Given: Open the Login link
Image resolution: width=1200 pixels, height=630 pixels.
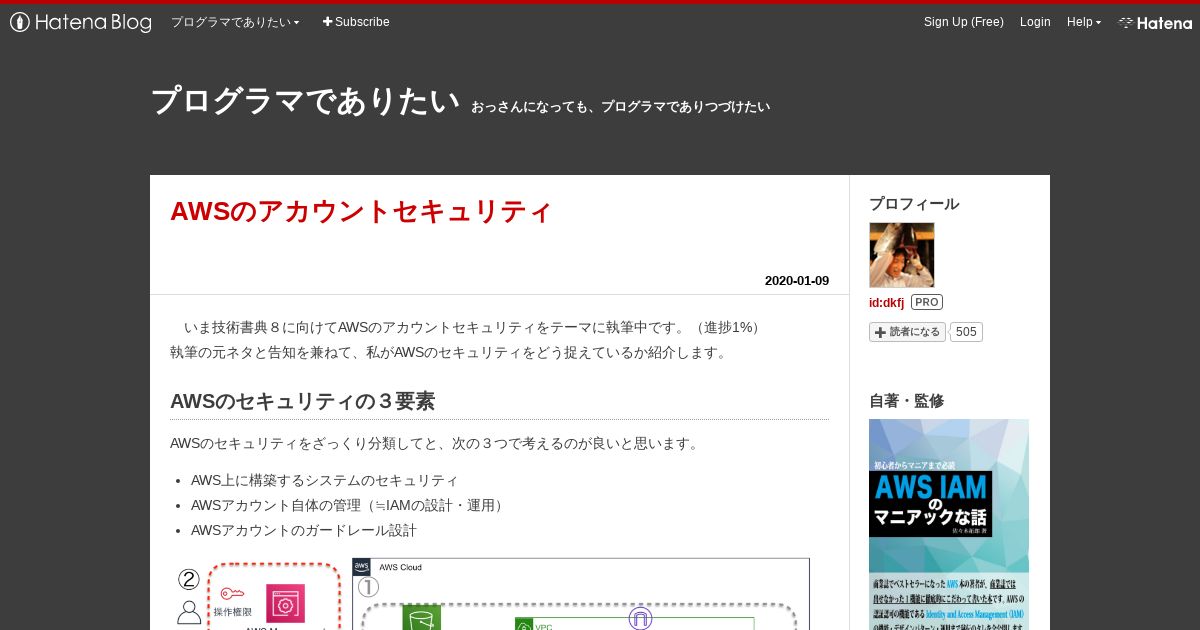Looking at the screenshot, I should [1035, 22].
